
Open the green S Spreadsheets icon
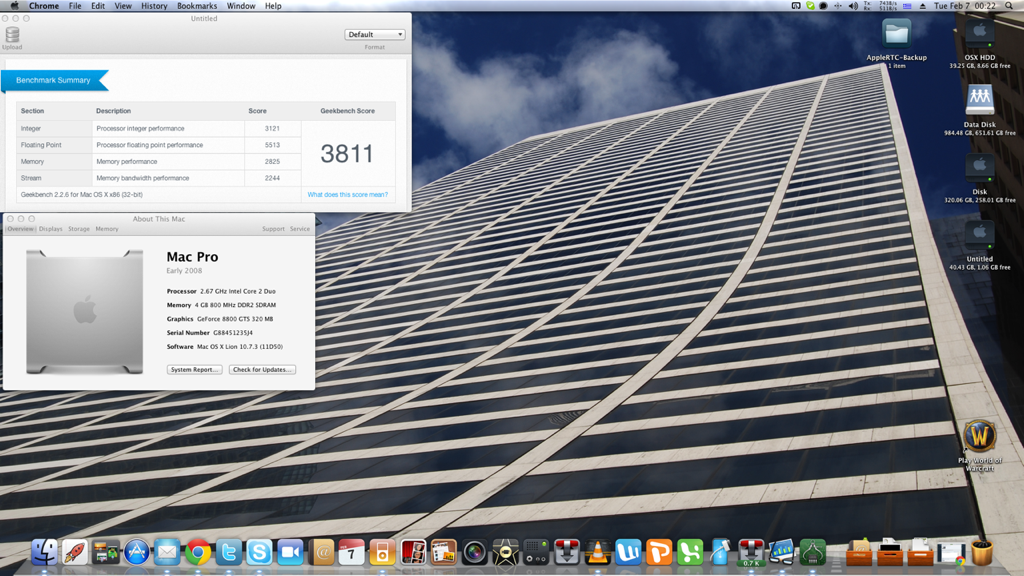pyautogui.click(x=690, y=552)
